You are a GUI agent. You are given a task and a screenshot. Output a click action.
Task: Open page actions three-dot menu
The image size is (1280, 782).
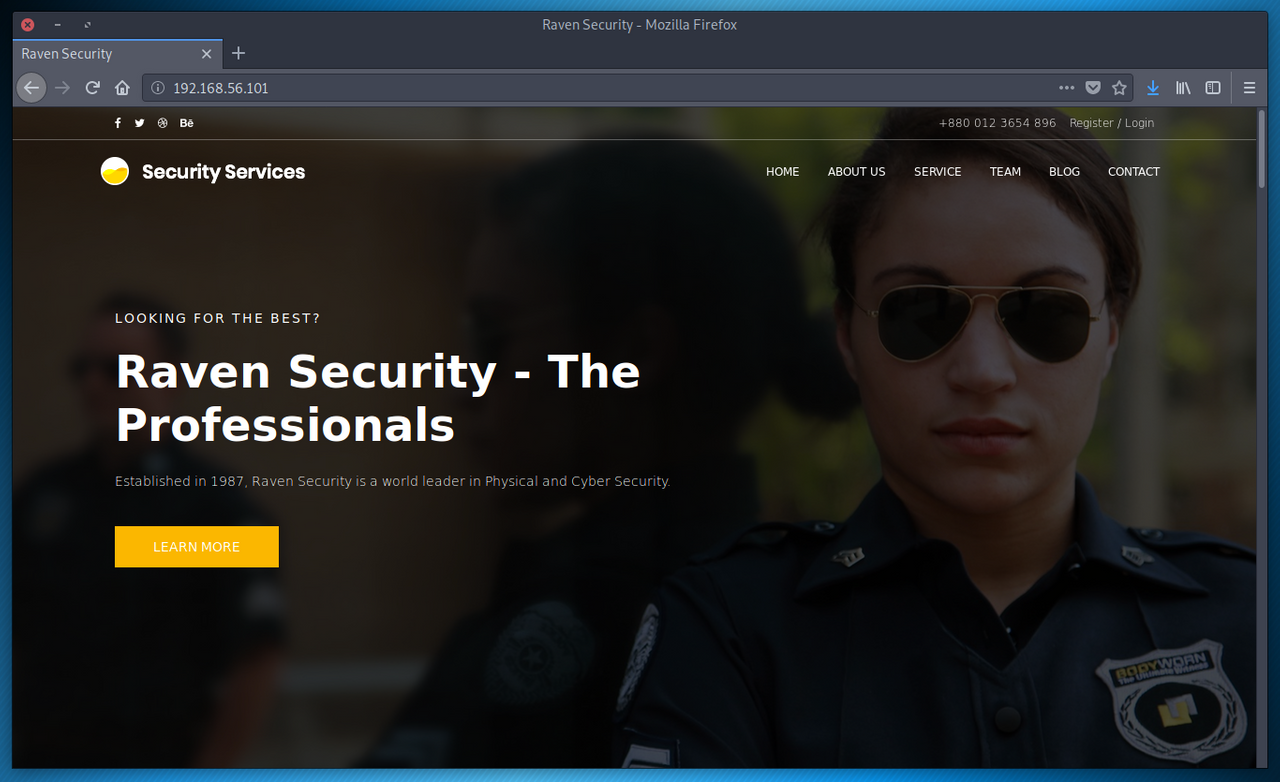click(x=1067, y=88)
